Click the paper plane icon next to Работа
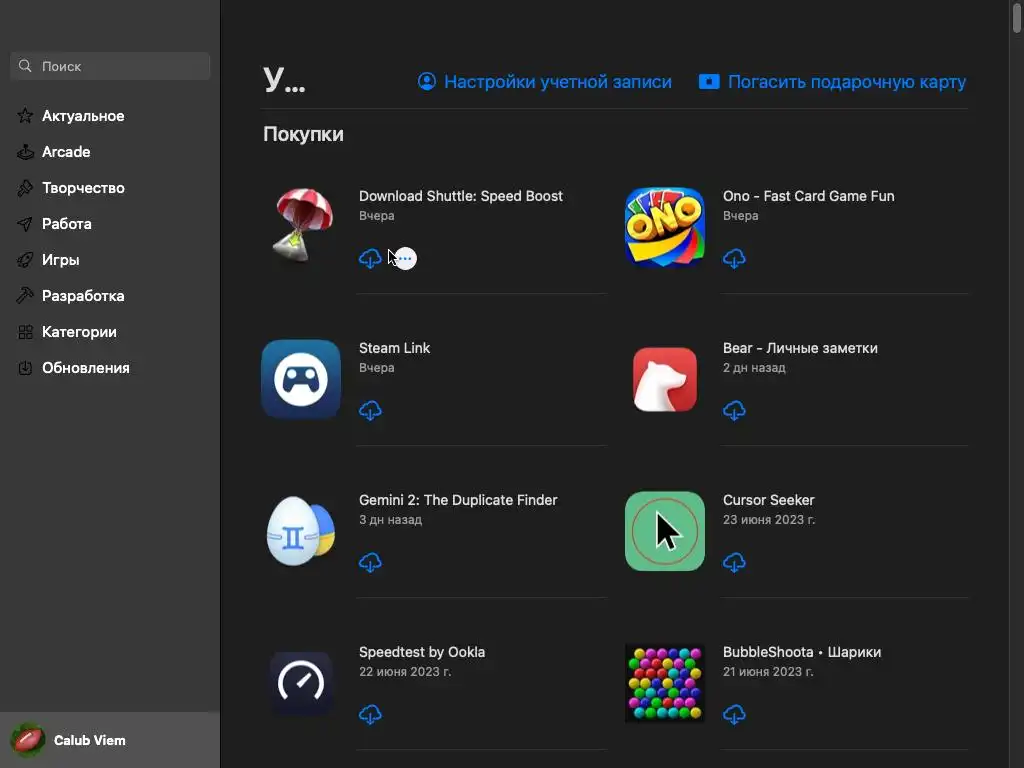This screenshot has width=1024, height=768. tap(25, 224)
